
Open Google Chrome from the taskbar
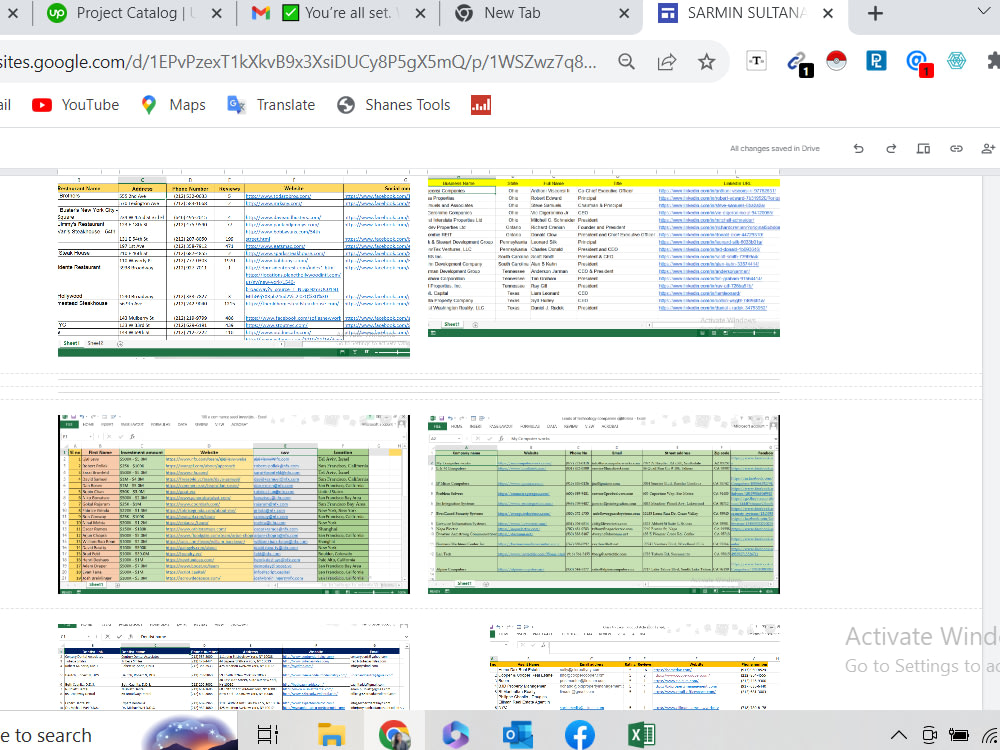(393, 735)
